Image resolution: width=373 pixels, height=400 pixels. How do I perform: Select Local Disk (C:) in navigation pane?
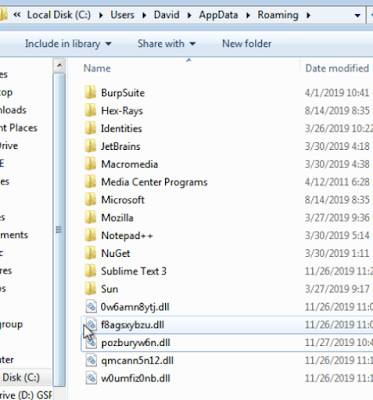tap(21, 377)
